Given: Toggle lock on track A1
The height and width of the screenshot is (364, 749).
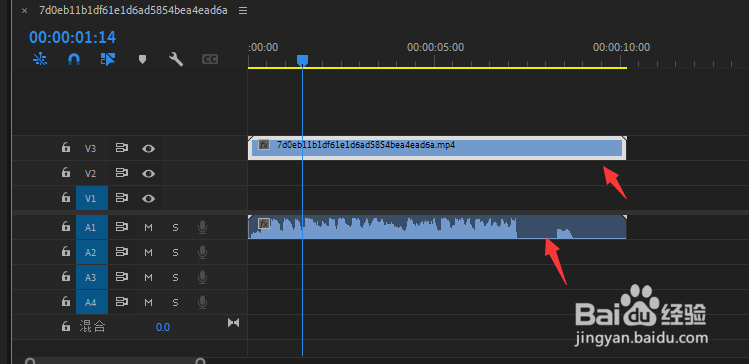Looking at the screenshot, I should click(x=65, y=227).
